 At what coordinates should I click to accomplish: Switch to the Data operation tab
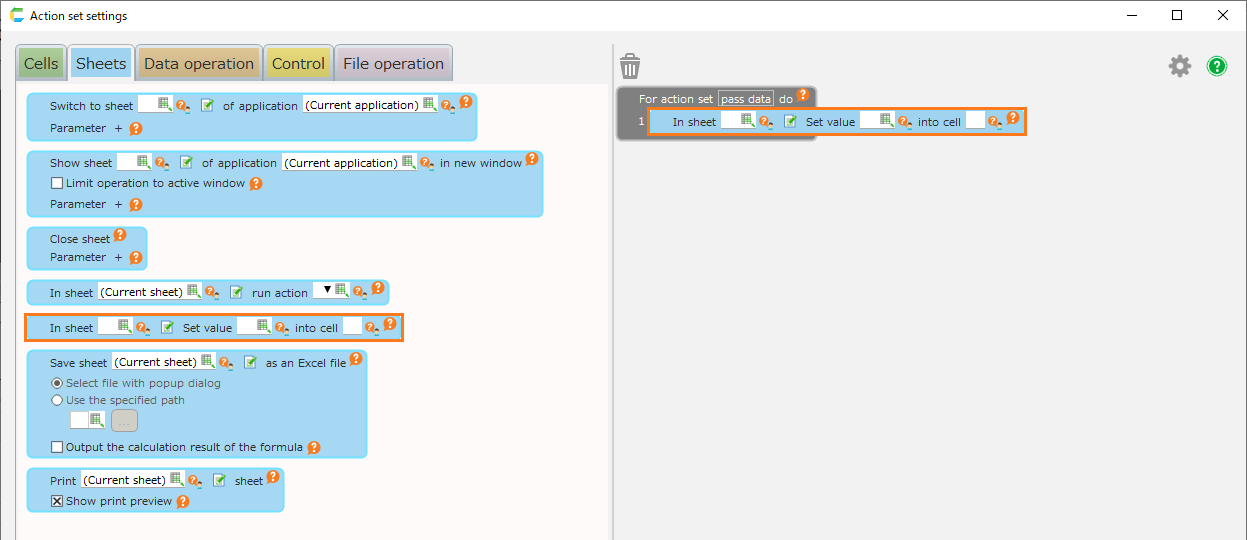pyautogui.click(x=199, y=64)
